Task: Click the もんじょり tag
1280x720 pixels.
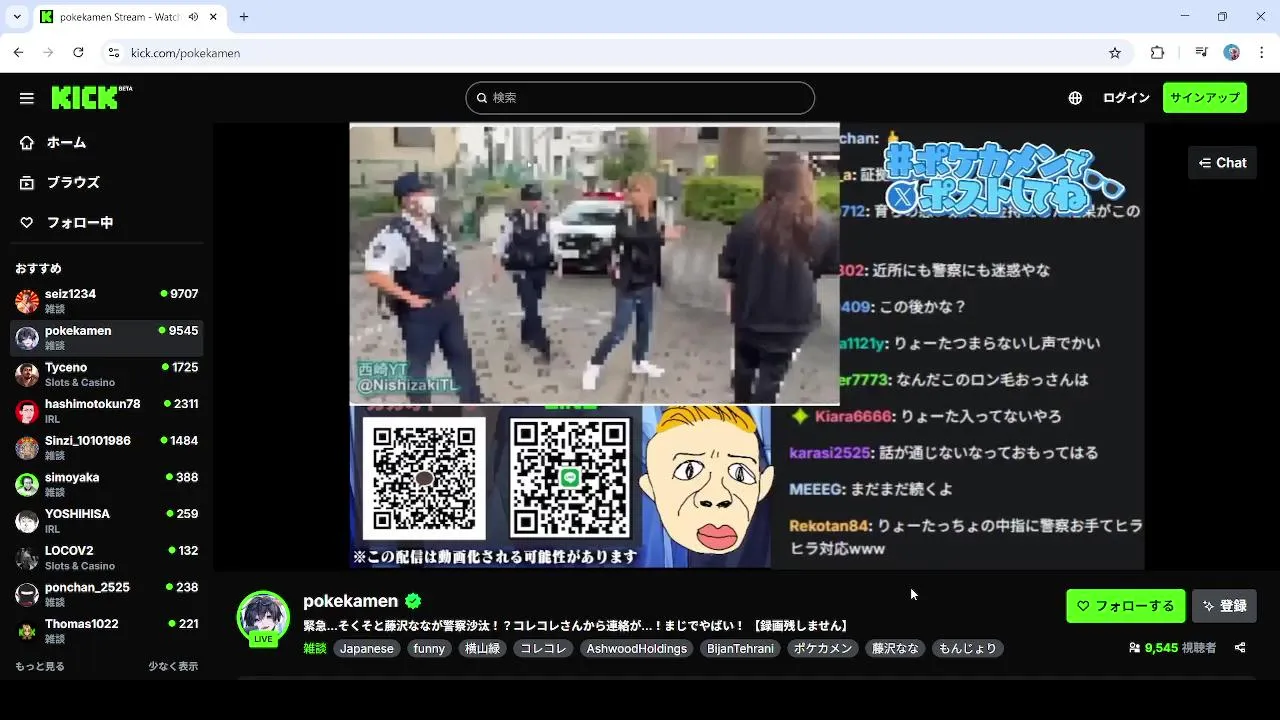Action: coord(967,649)
